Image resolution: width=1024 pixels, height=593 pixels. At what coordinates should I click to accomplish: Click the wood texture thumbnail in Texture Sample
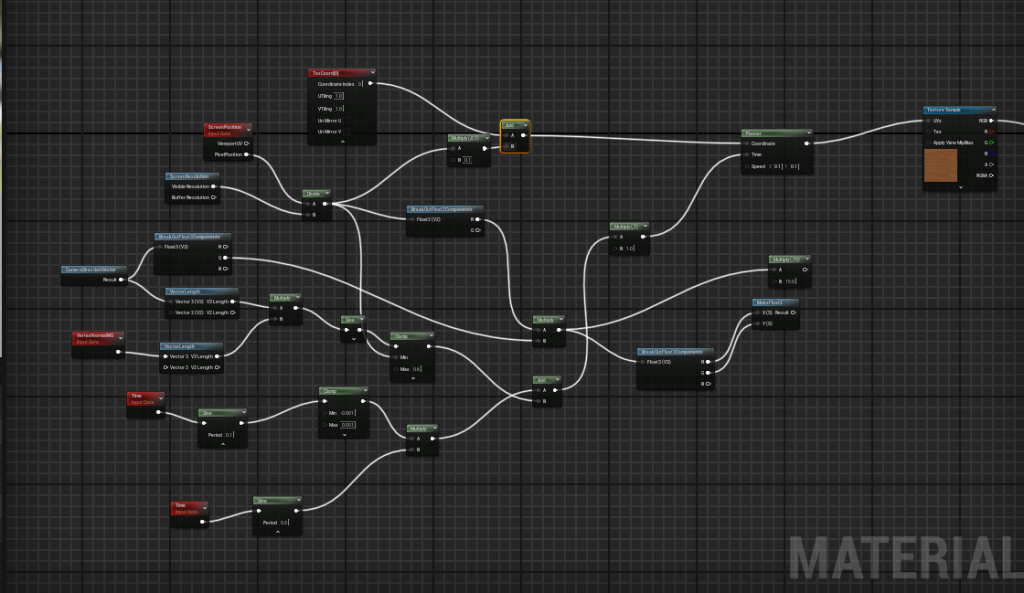coord(940,165)
